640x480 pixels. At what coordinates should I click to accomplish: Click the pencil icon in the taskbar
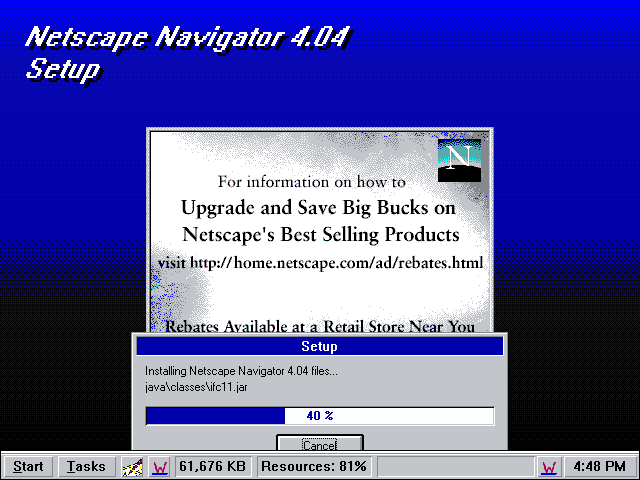132,466
